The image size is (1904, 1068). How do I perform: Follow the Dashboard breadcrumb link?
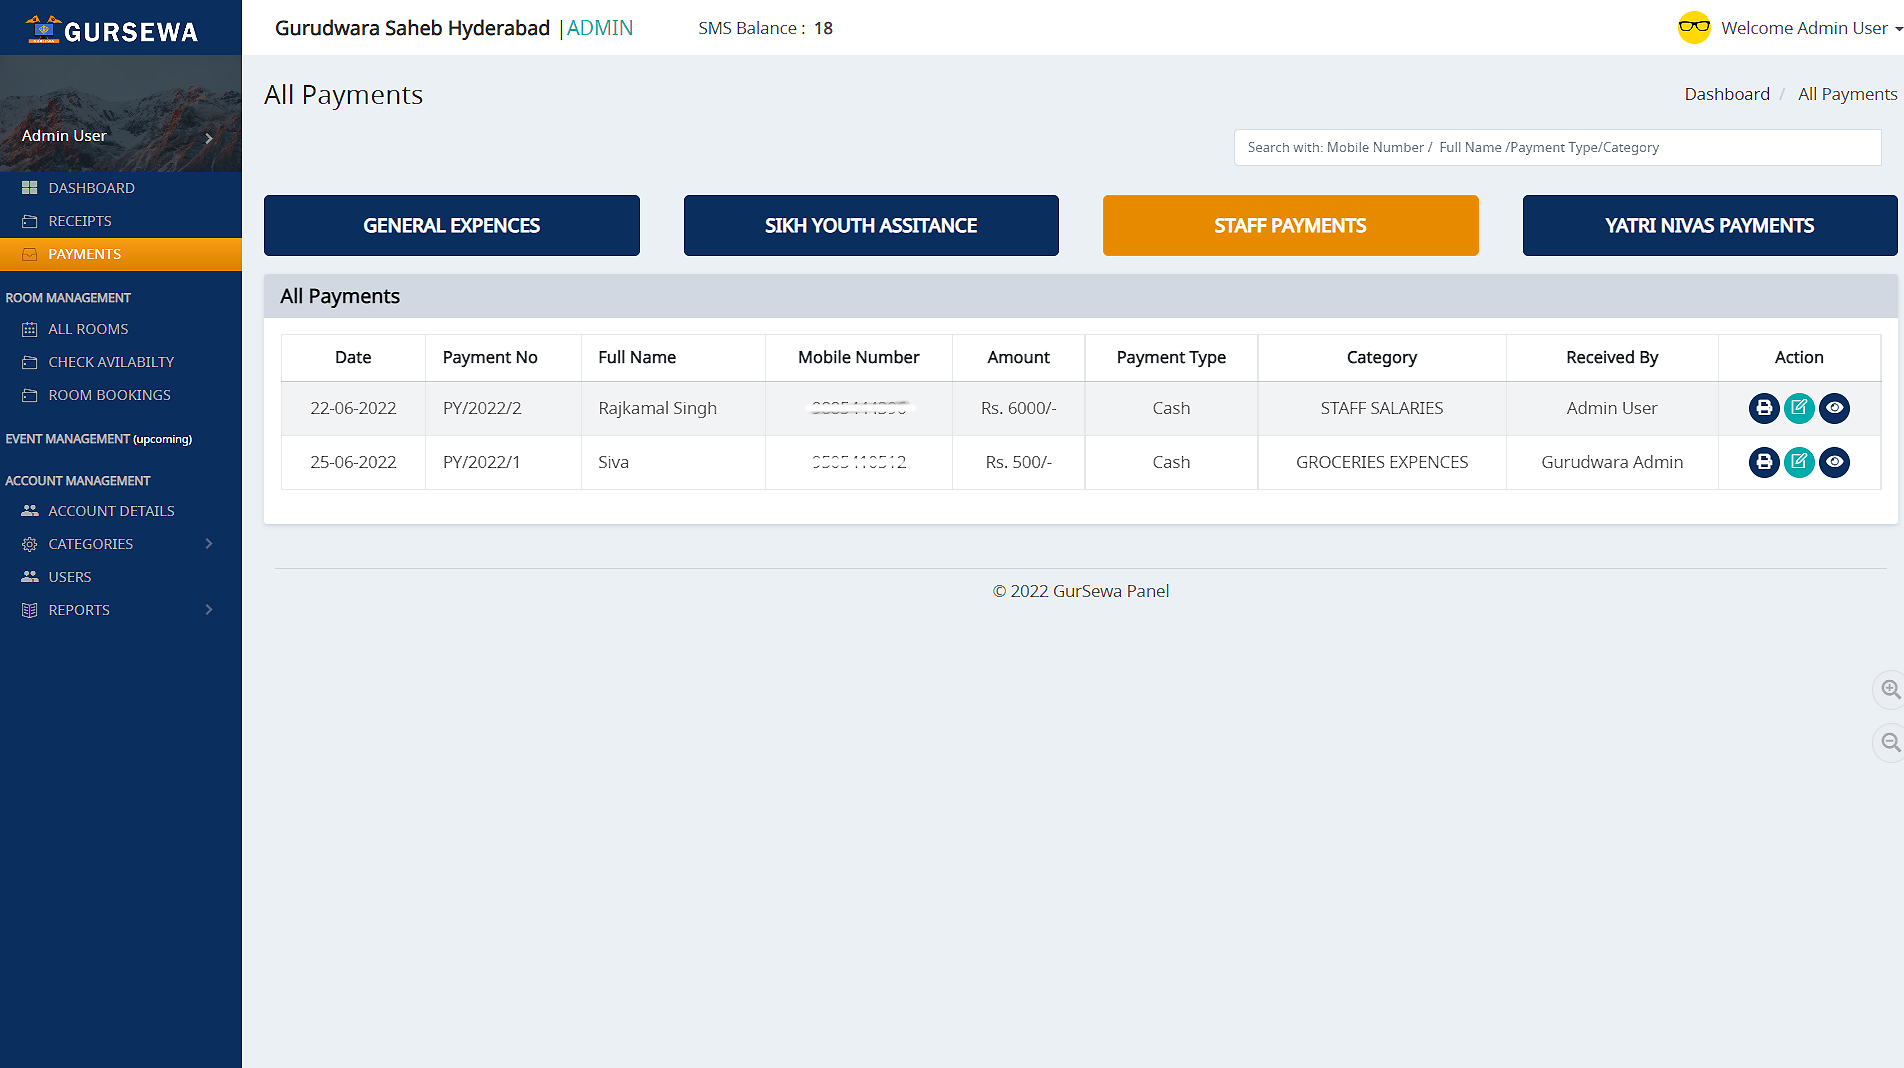point(1726,94)
